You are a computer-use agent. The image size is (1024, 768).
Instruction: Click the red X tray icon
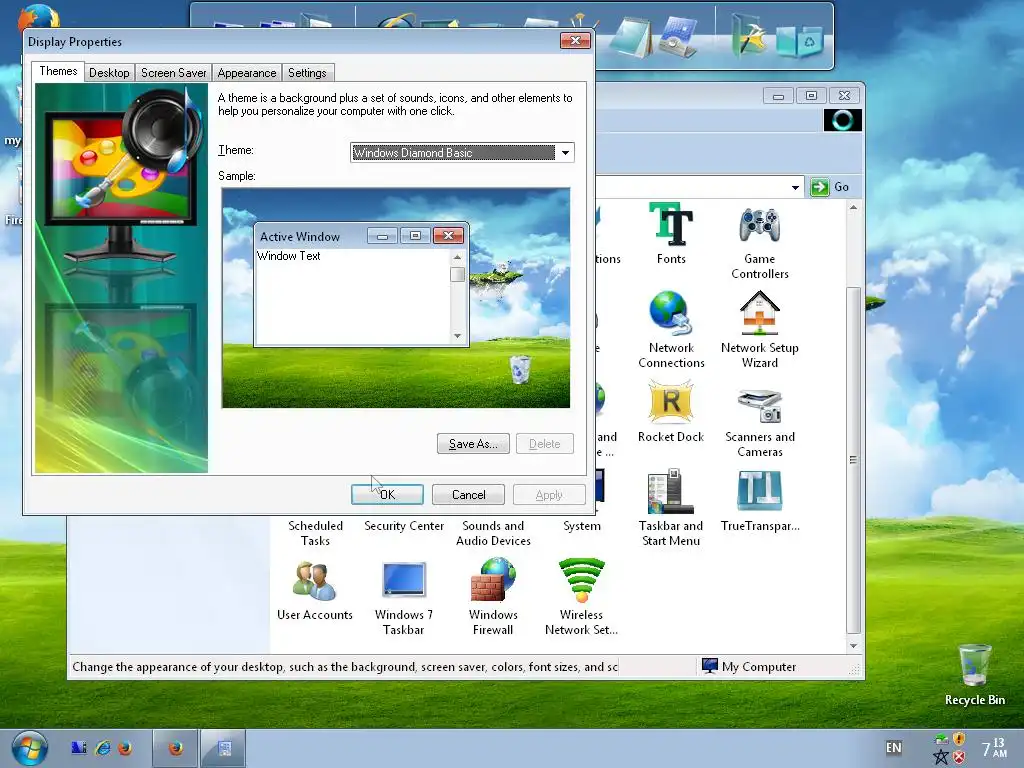click(959, 757)
